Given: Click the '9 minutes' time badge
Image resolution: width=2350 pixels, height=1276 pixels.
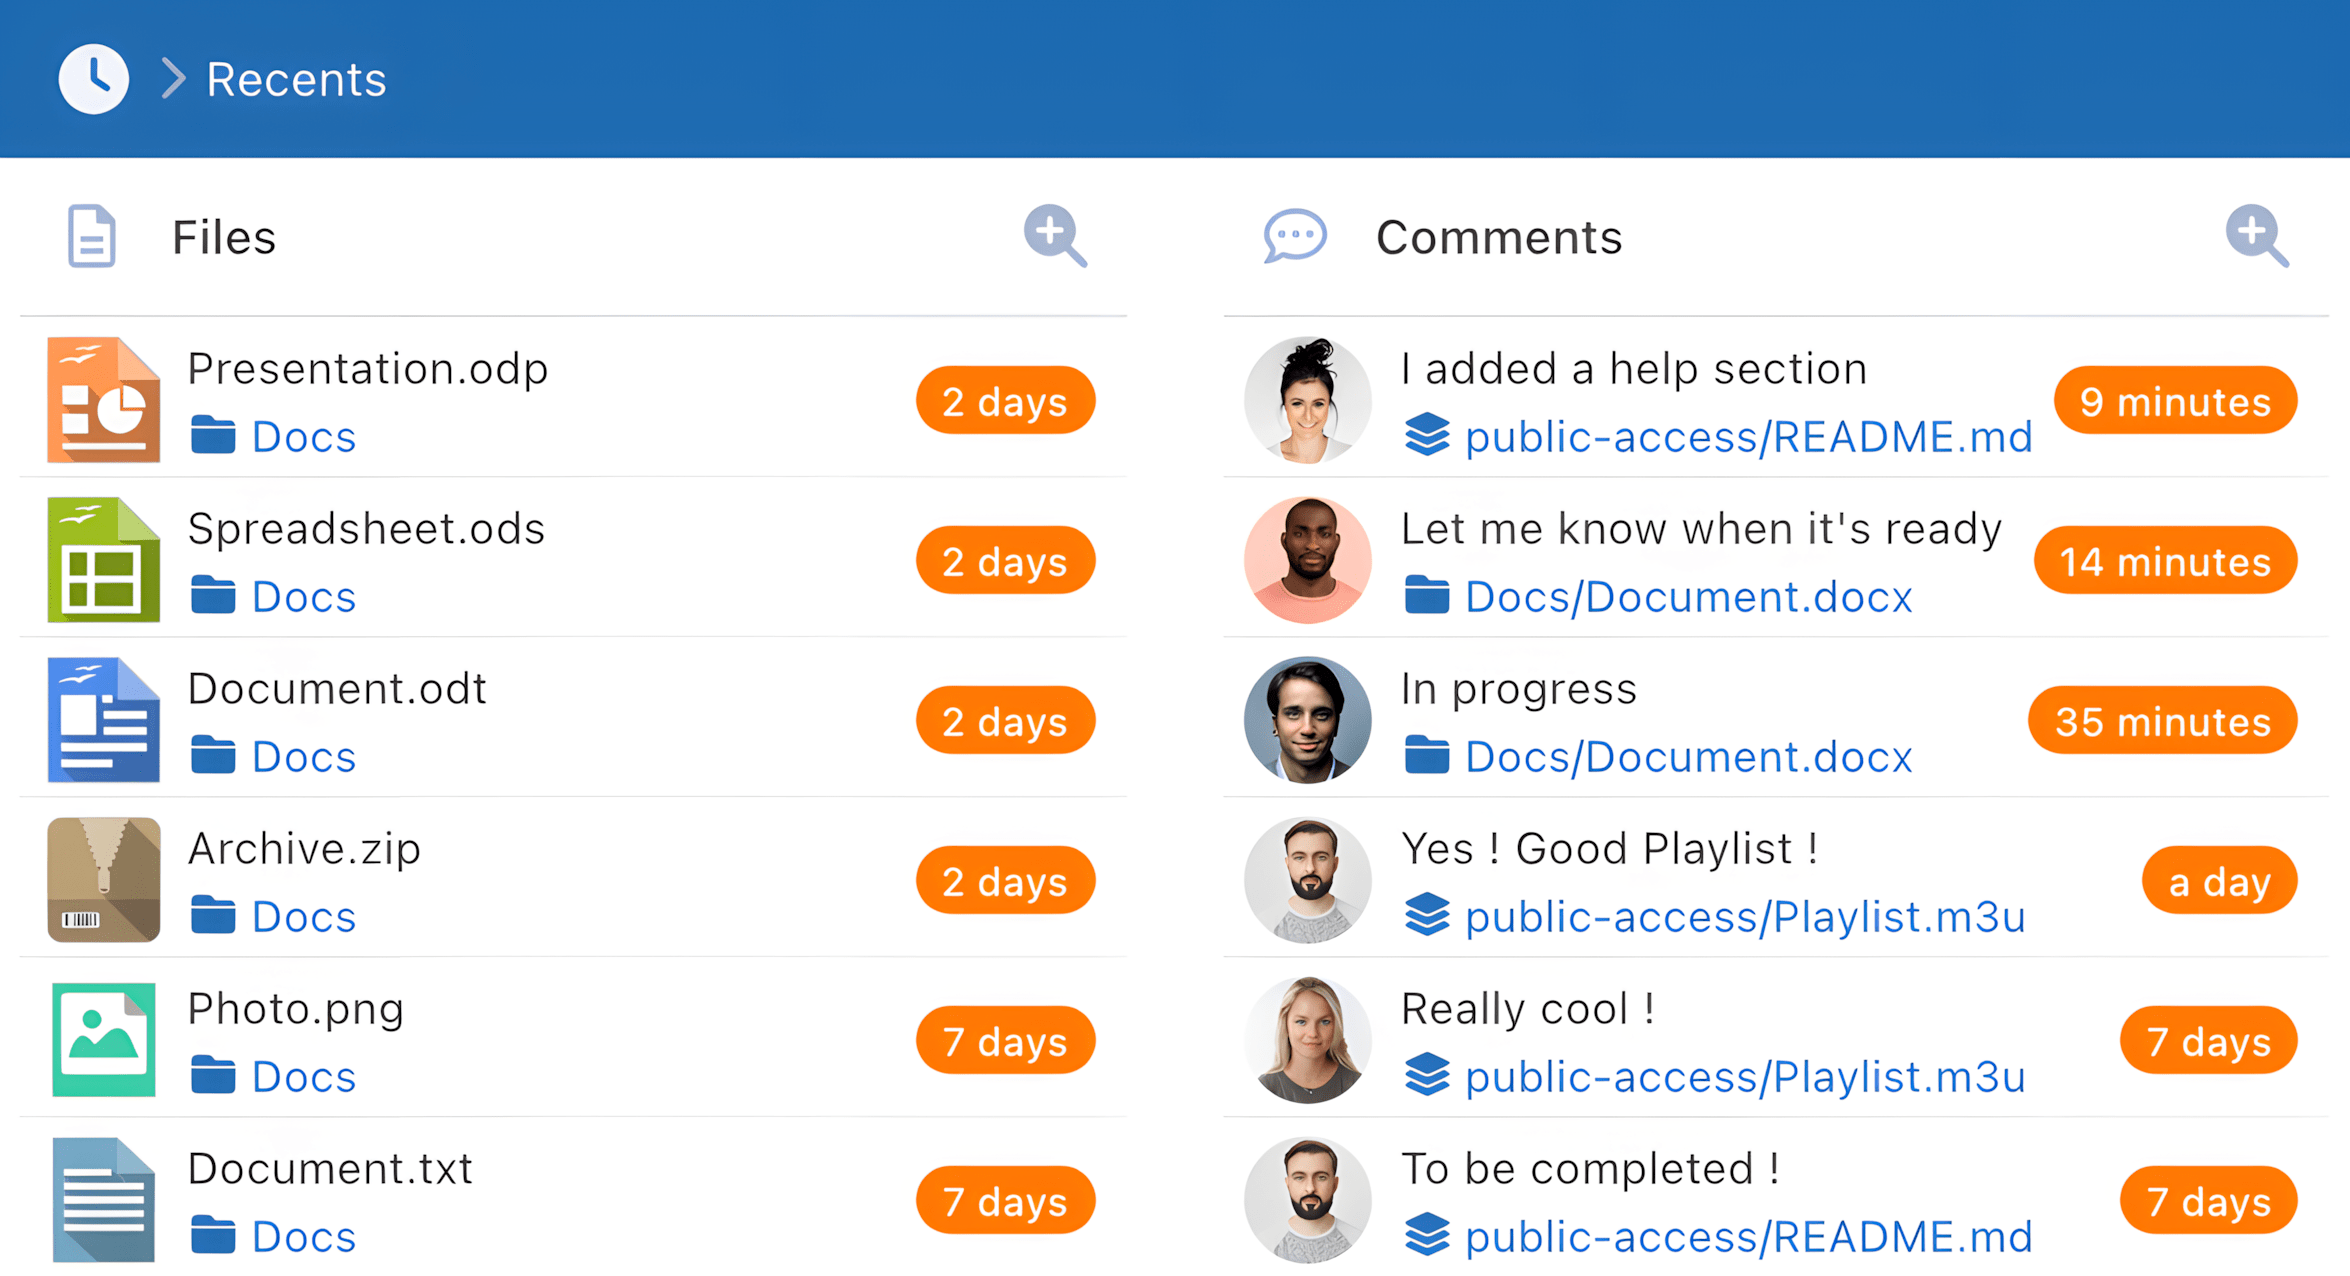Looking at the screenshot, I should pyautogui.click(x=2174, y=401).
